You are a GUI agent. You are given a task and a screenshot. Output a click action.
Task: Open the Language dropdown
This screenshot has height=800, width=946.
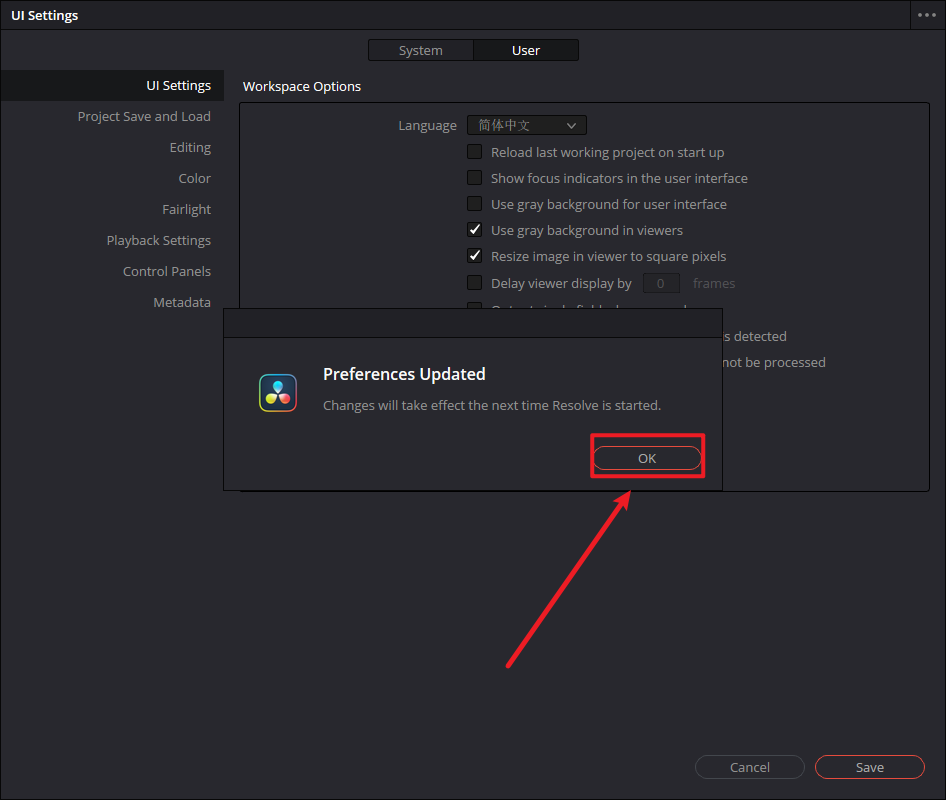click(527, 125)
